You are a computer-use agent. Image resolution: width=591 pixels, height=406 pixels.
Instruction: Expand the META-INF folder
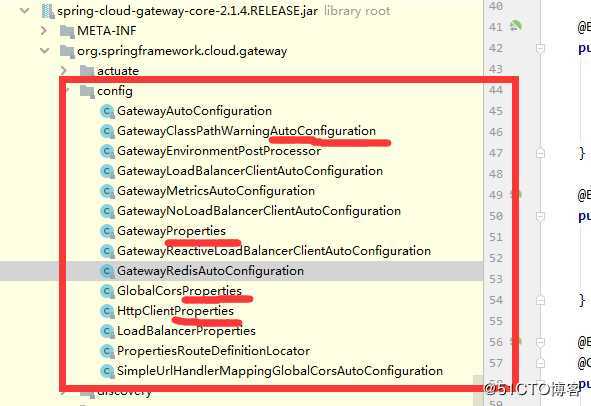click(x=44, y=31)
